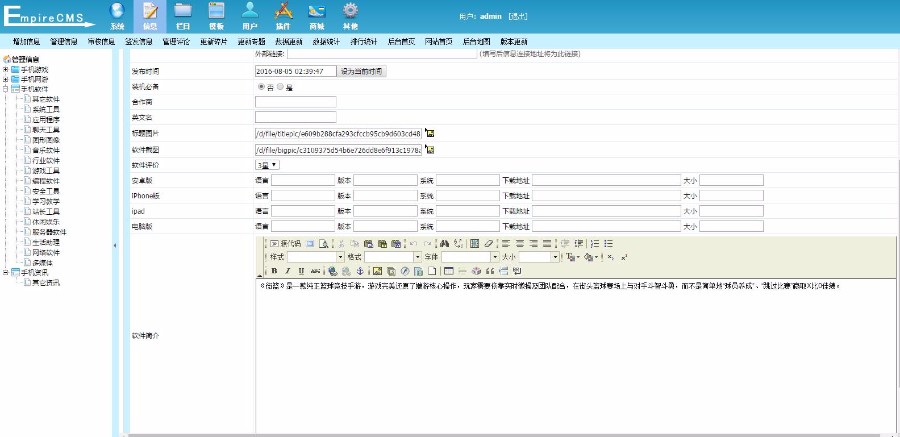Click 安卓版 下载地址 input field
Image resolution: width=900 pixels, height=437 pixels.
[606, 180]
